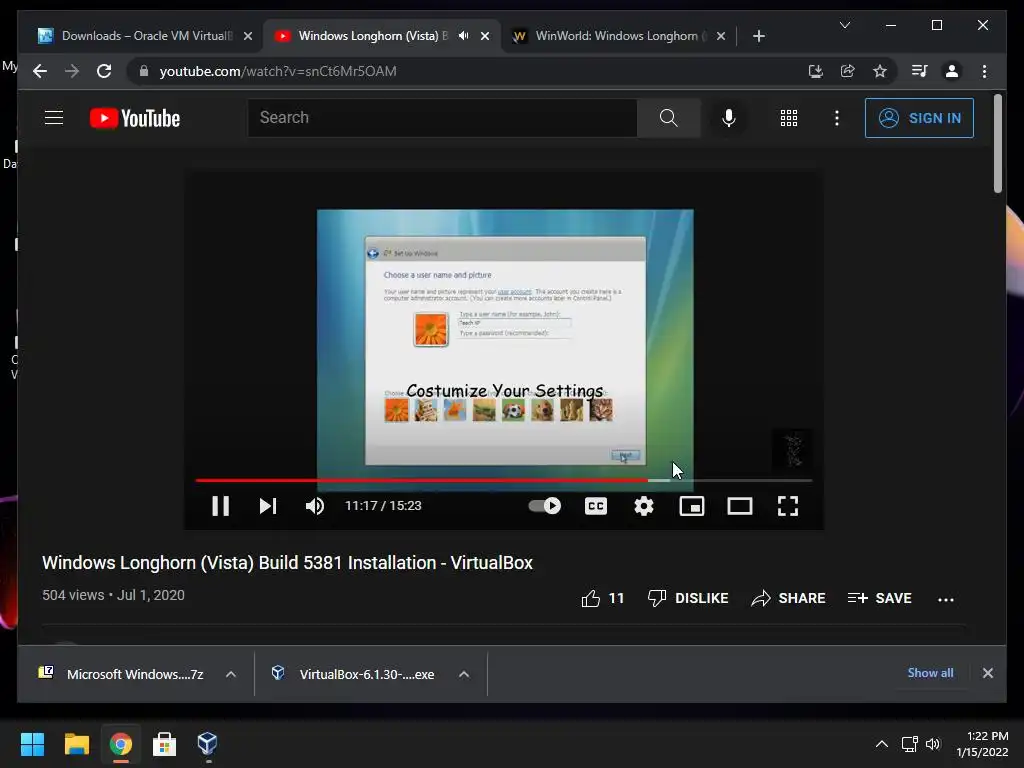Screen dimensions: 1024x768
Task: Open Chrome's three-dot menu
Action: pos(984,71)
